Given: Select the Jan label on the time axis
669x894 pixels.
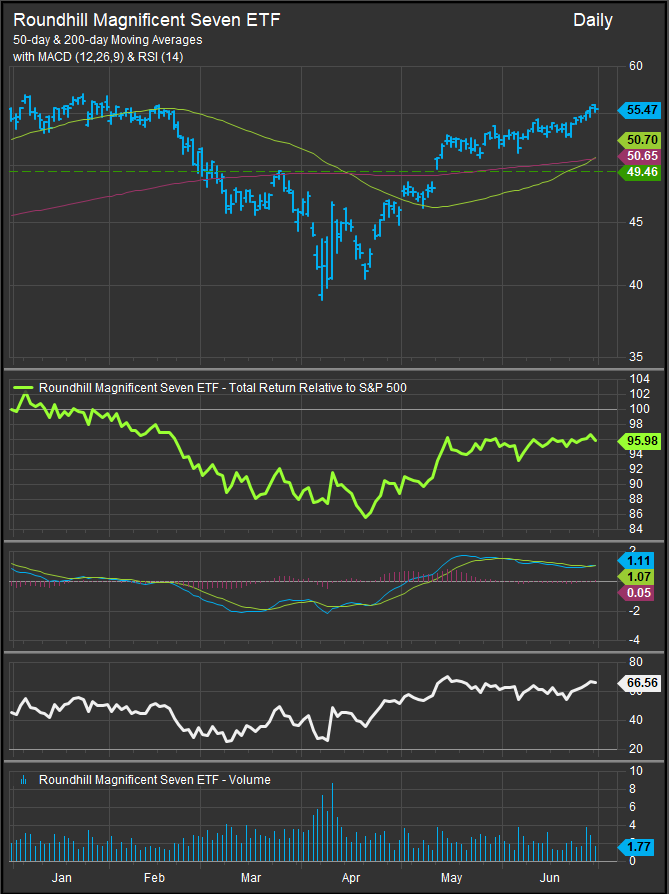Looking at the screenshot, I should point(62,878).
